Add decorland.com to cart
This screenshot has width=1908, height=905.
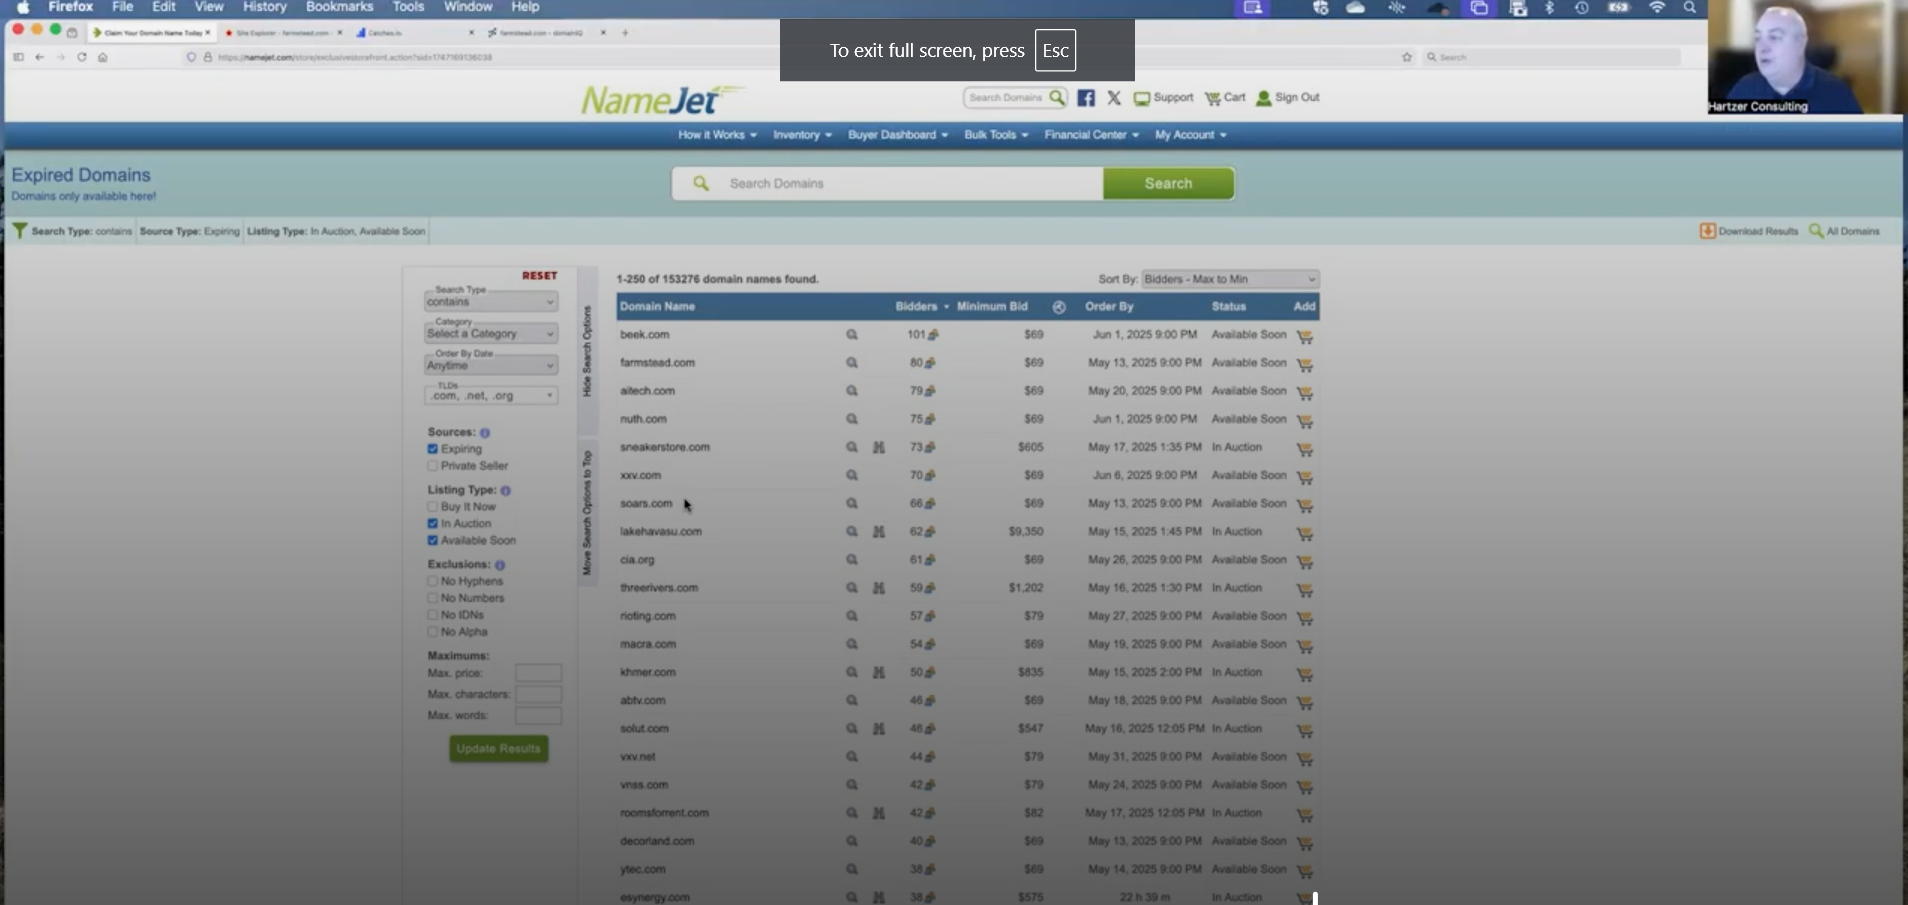click(1304, 842)
